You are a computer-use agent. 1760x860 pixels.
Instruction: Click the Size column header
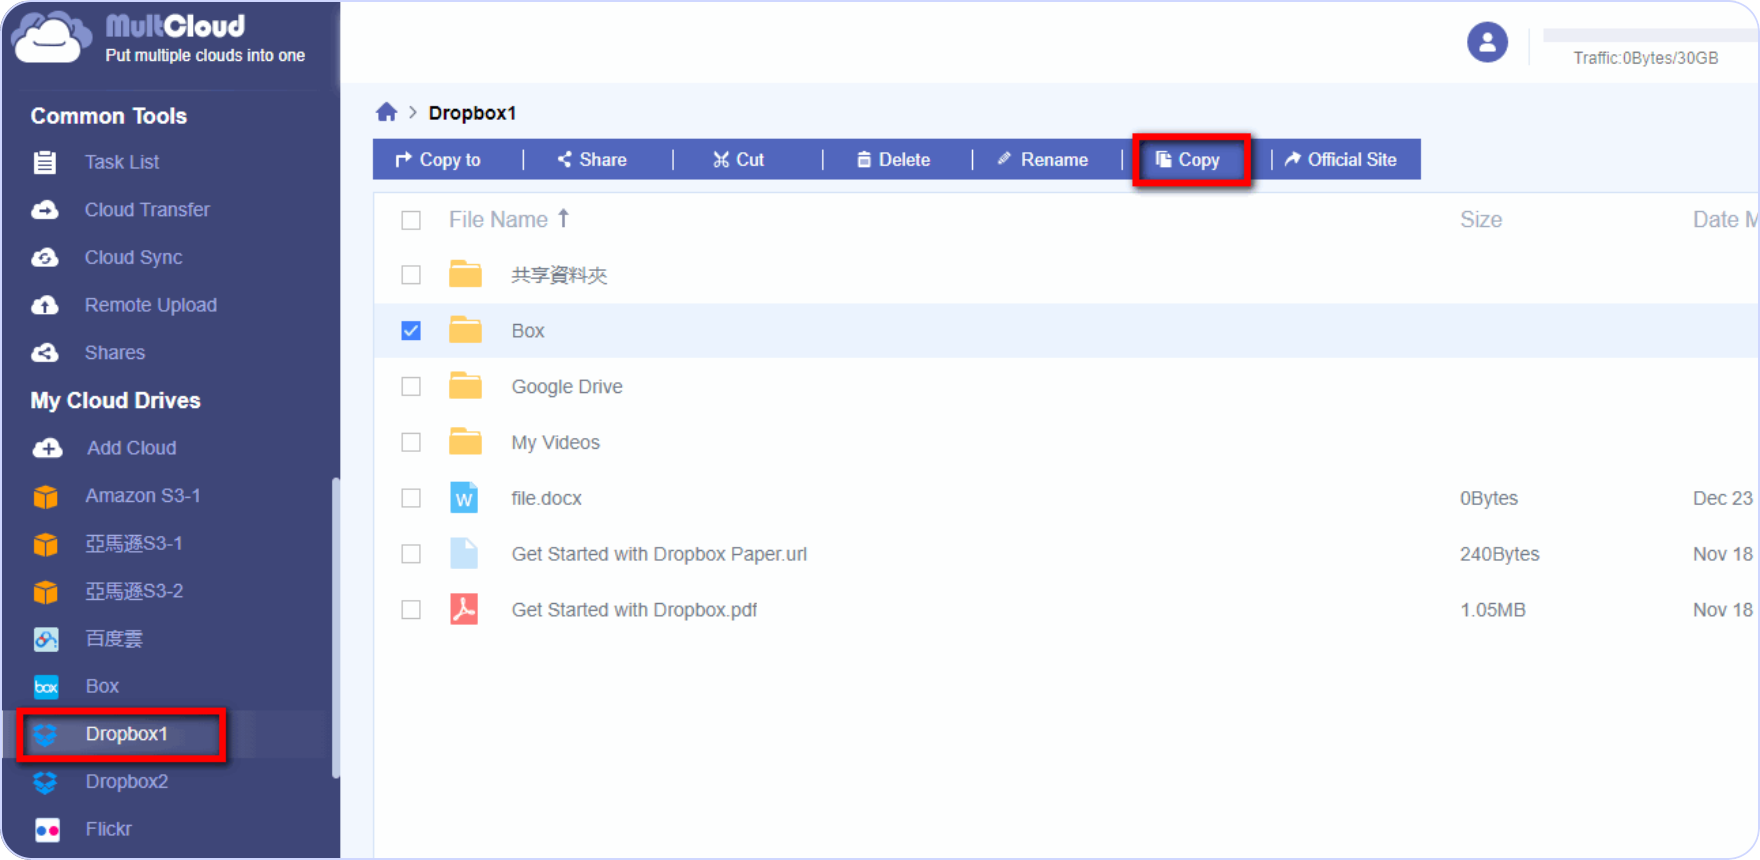(x=1480, y=220)
